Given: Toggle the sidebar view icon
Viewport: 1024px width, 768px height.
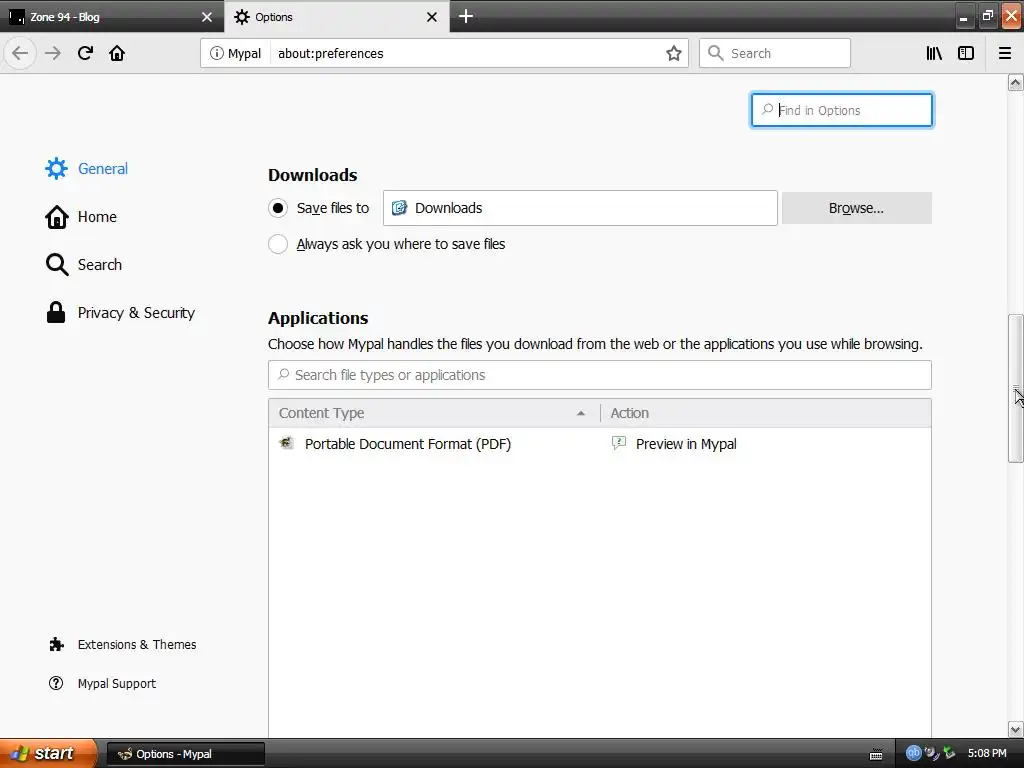Looking at the screenshot, I should tap(966, 53).
